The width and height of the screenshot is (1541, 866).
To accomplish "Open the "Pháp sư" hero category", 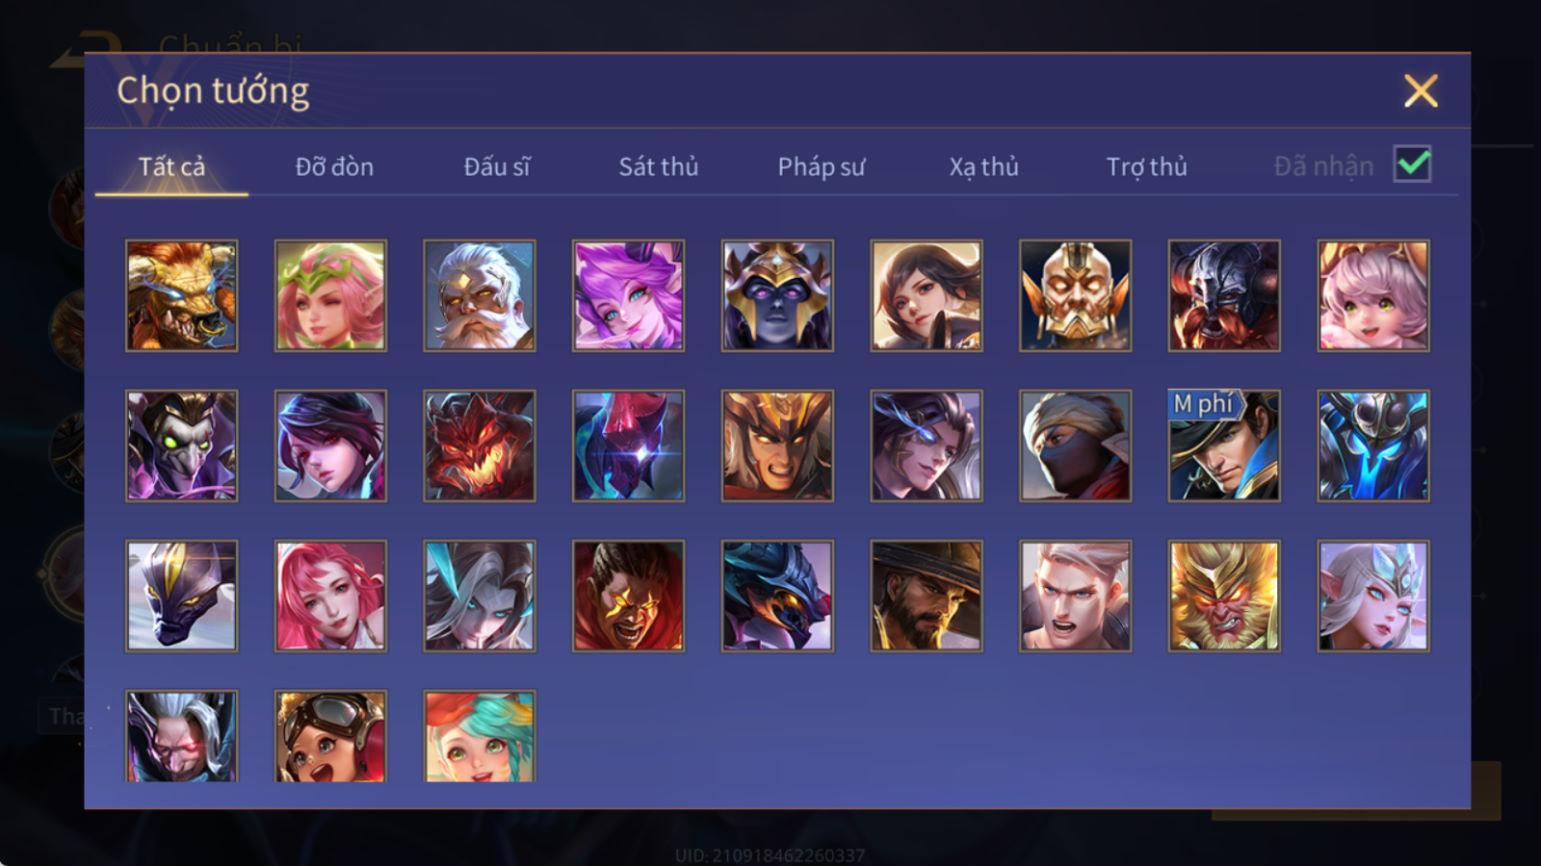I will (821, 167).
